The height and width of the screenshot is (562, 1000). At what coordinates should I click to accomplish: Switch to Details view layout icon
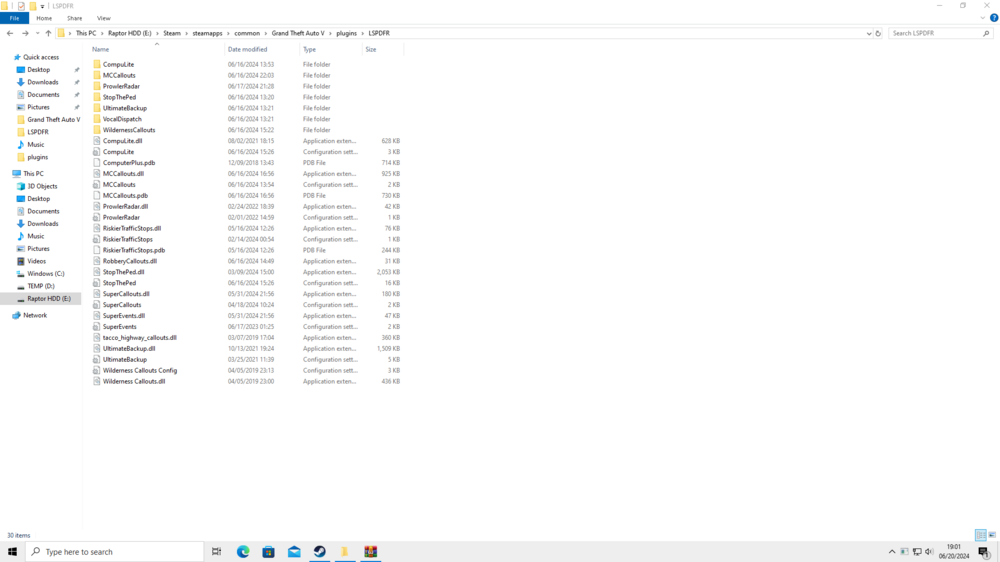(x=980, y=535)
